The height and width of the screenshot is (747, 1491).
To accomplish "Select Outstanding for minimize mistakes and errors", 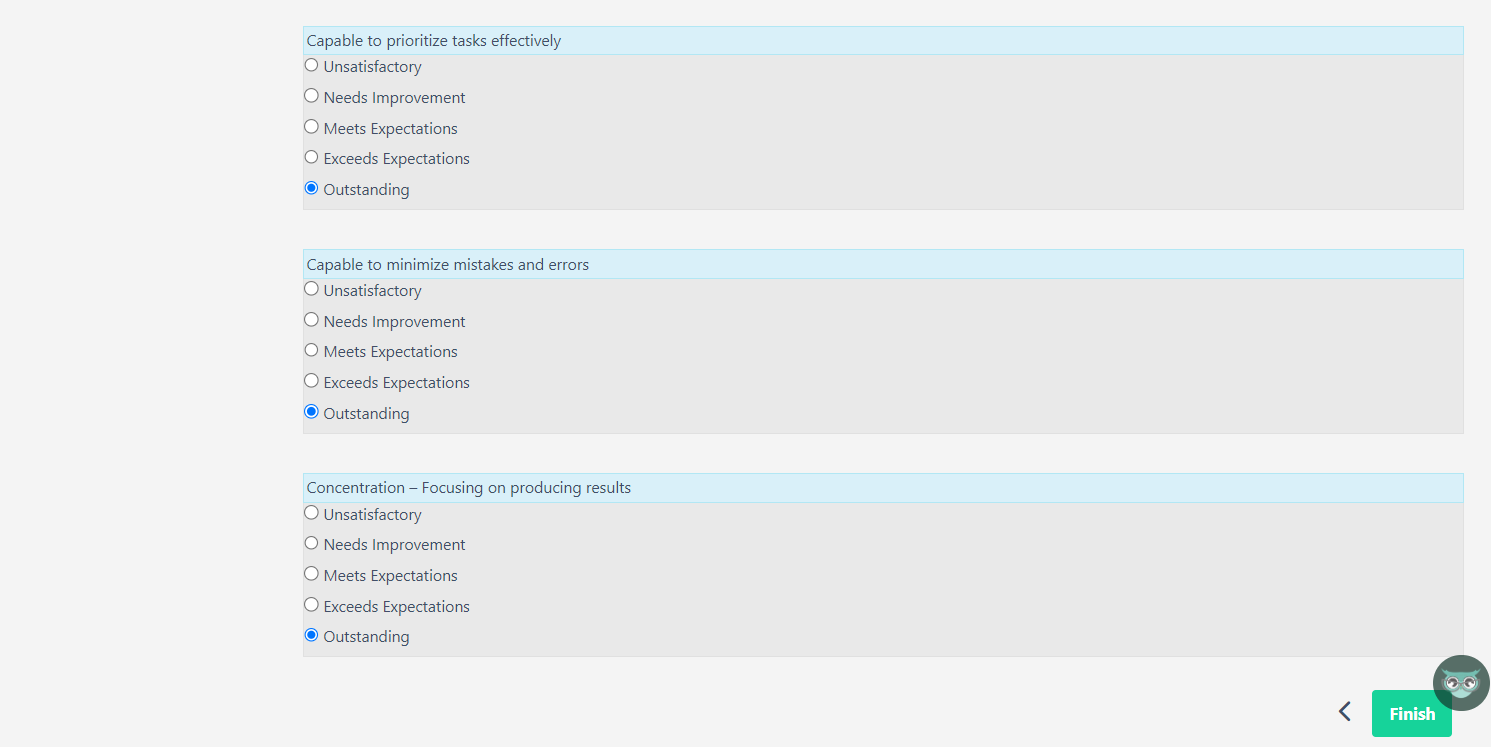I will pyautogui.click(x=312, y=412).
